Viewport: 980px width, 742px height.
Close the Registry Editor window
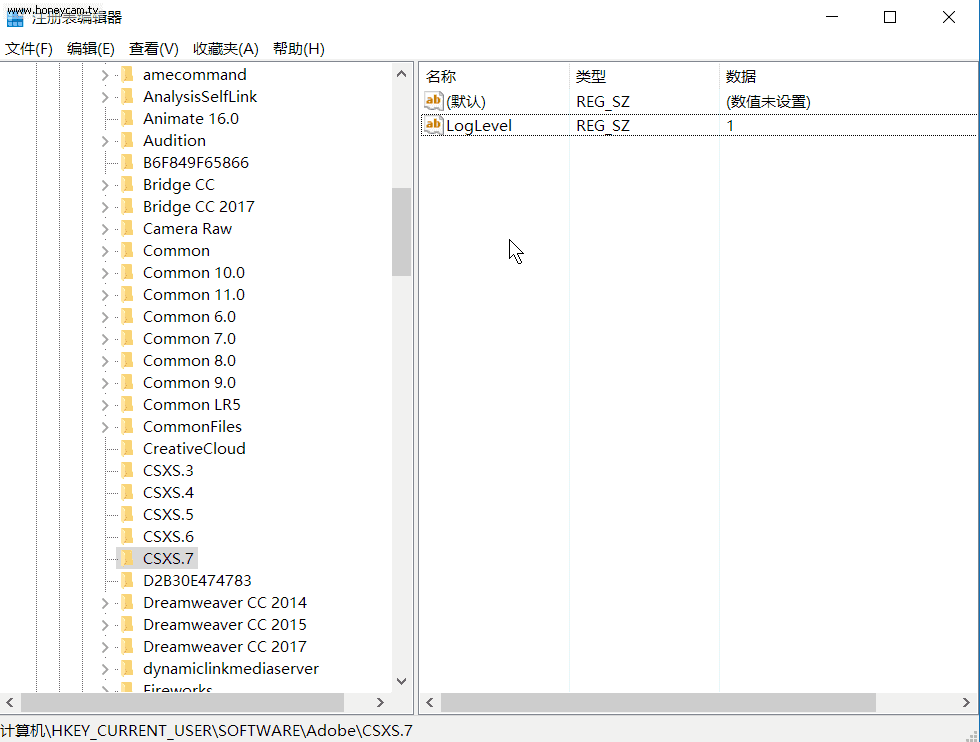tap(949, 18)
